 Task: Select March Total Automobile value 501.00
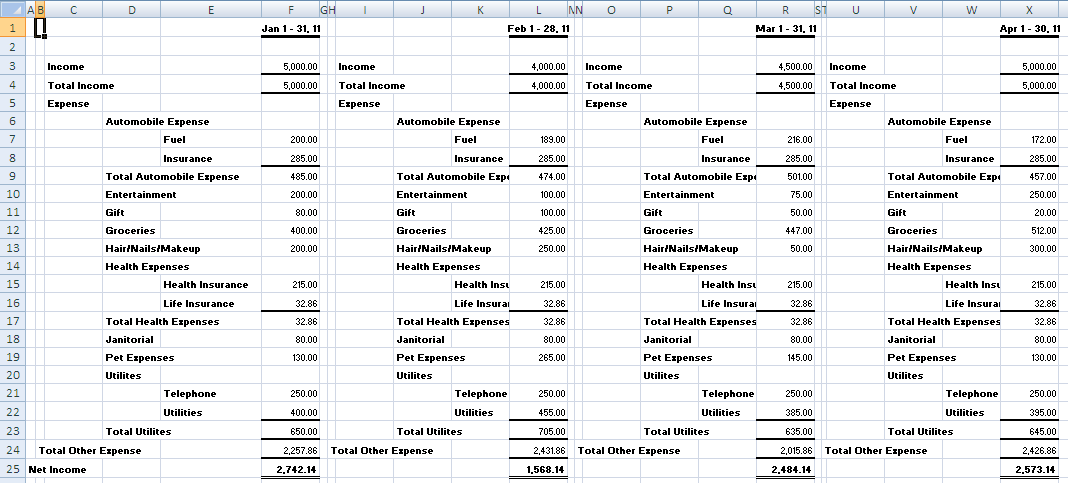[x=786, y=176]
